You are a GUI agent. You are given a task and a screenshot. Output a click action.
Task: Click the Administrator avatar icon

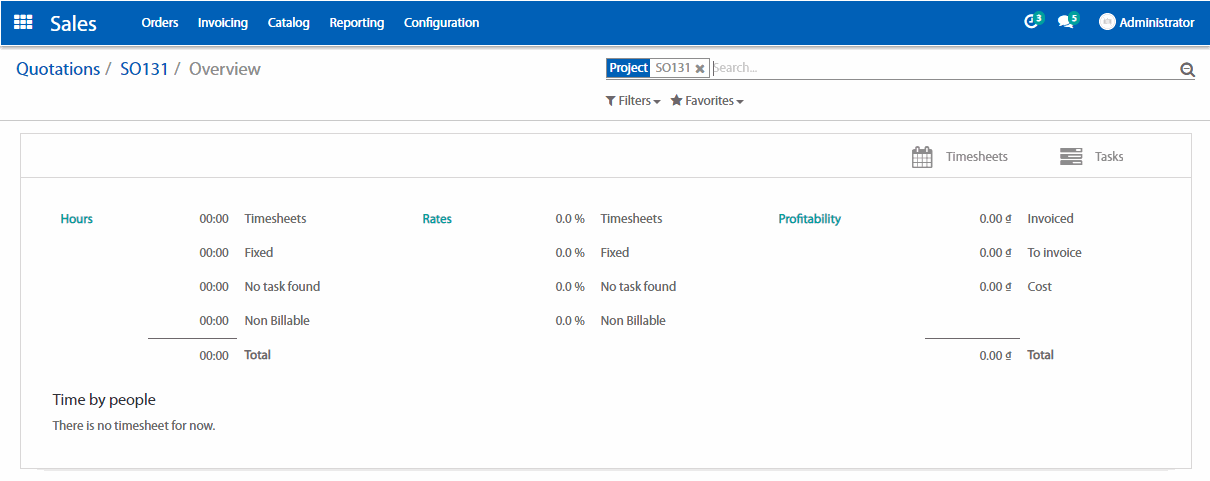1107,22
